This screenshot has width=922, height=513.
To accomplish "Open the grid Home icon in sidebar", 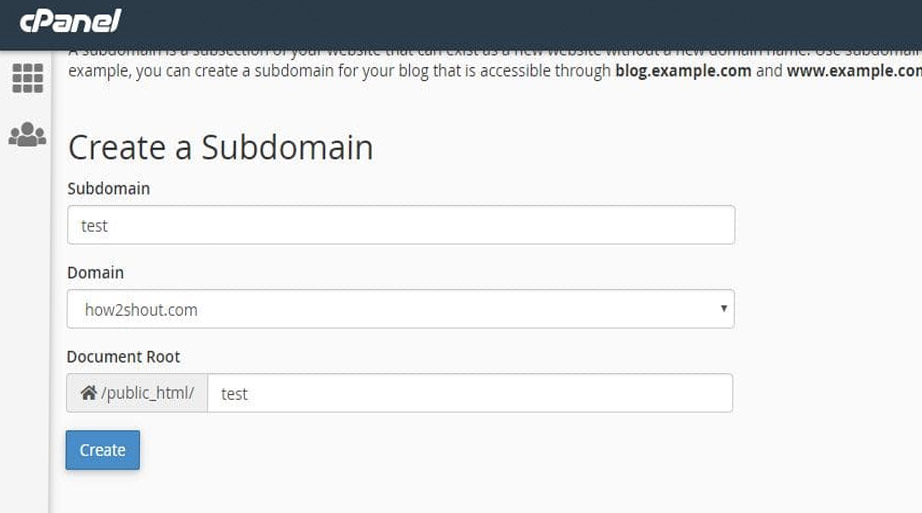I will (x=27, y=78).
